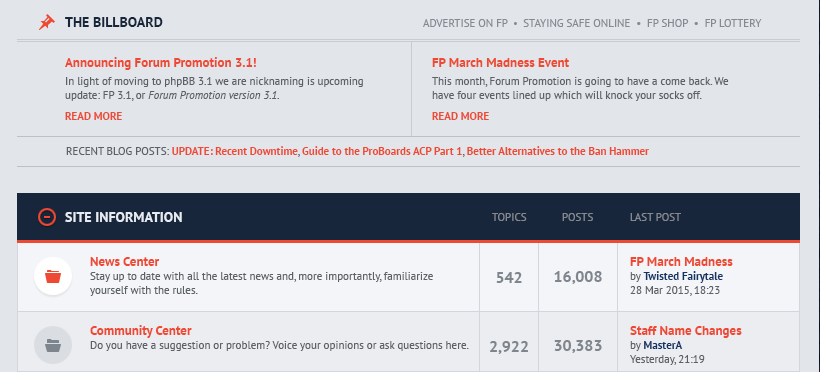View MasterA's profile
Screen dimensions: 820x372
click(663, 345)
